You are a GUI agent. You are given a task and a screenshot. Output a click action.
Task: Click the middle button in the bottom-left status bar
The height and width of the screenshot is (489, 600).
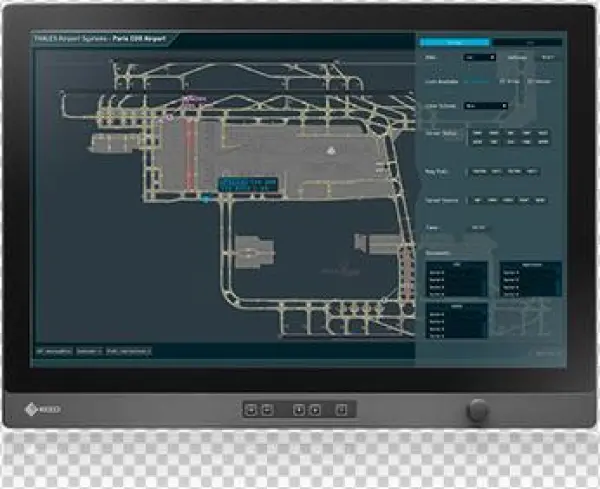pyautogui.click(x=89, y=351)
